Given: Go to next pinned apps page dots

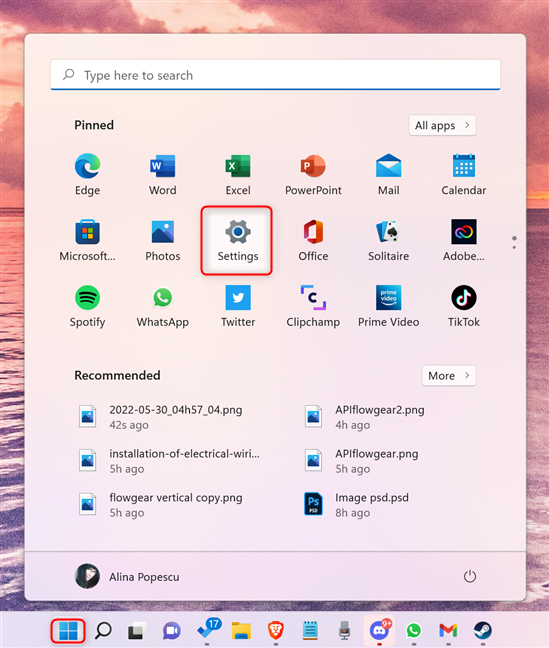Looking at the screenshot, I should pos(514,243).
